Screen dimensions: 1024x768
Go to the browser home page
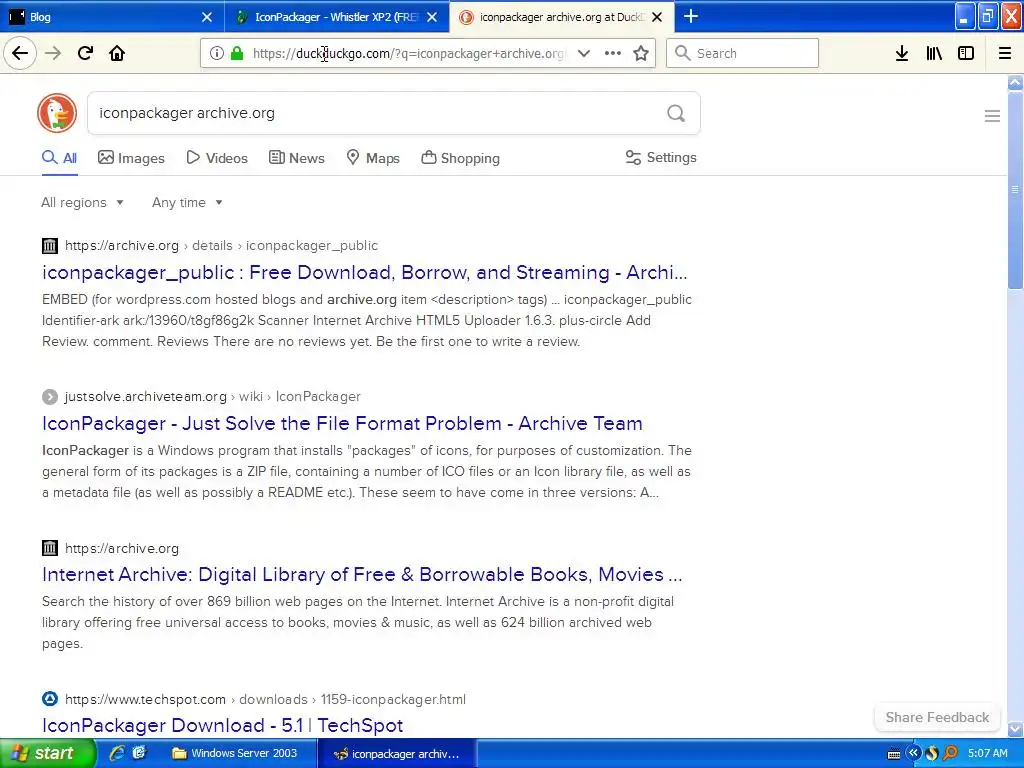click(117, 53)
